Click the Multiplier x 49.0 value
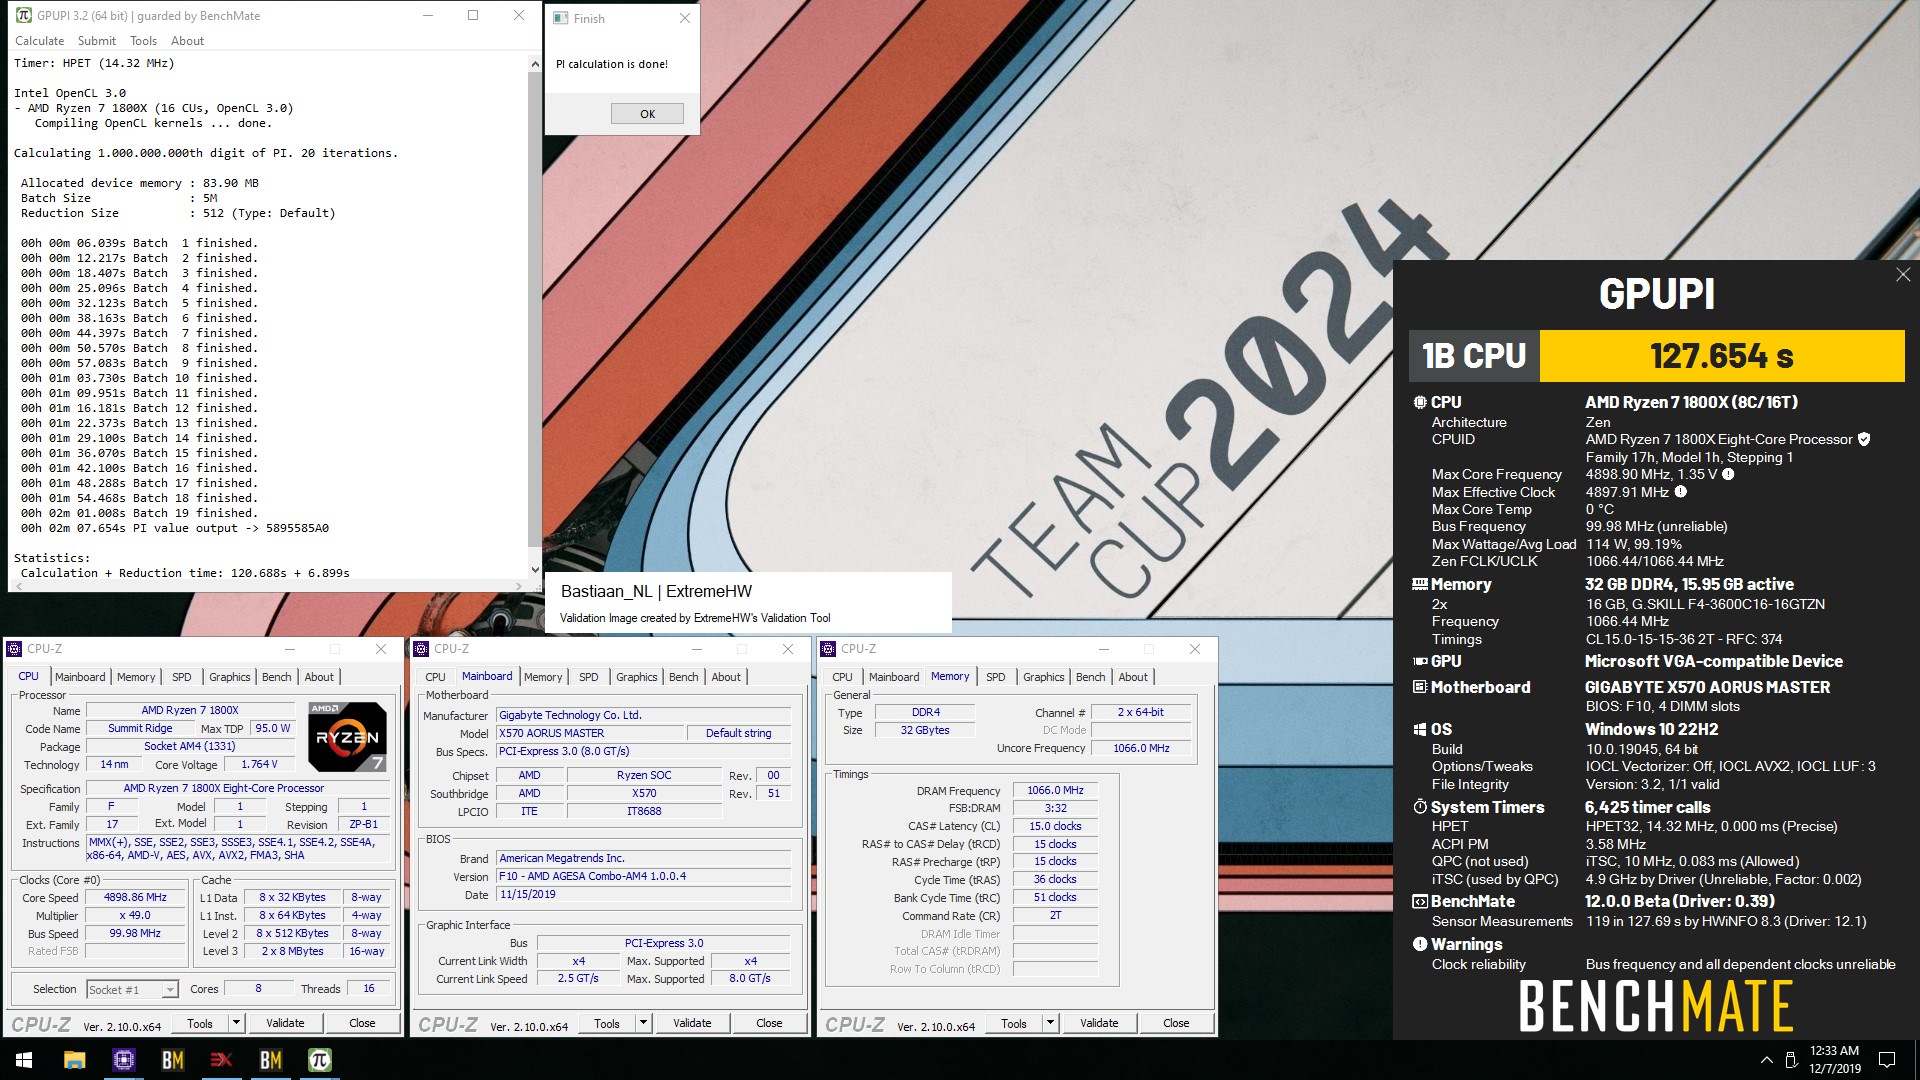Viewport: 1920px width, 1080px height. (x=136, y=915)
